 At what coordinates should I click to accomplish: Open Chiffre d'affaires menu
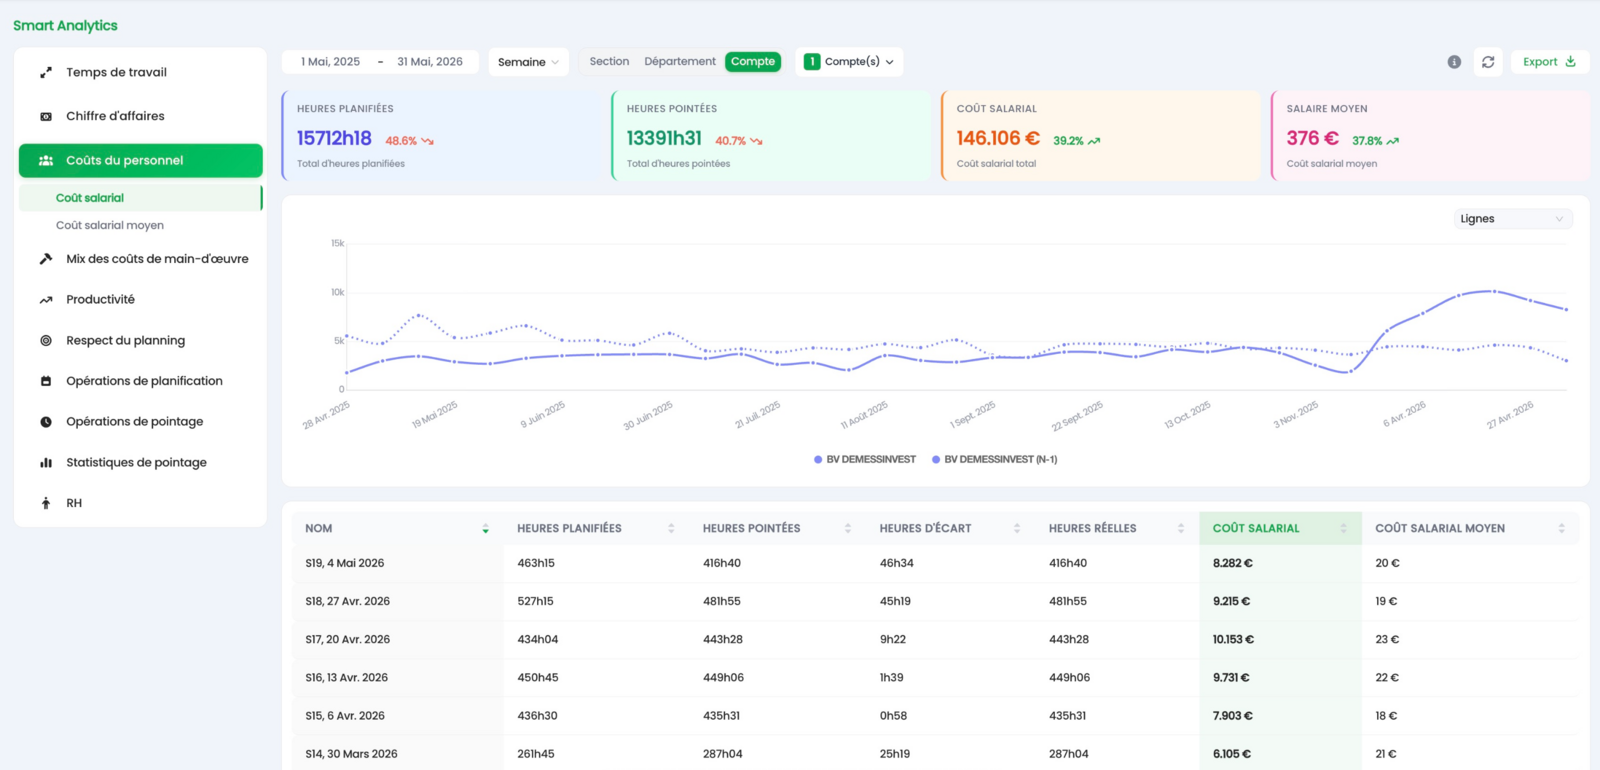coord(140,117)
